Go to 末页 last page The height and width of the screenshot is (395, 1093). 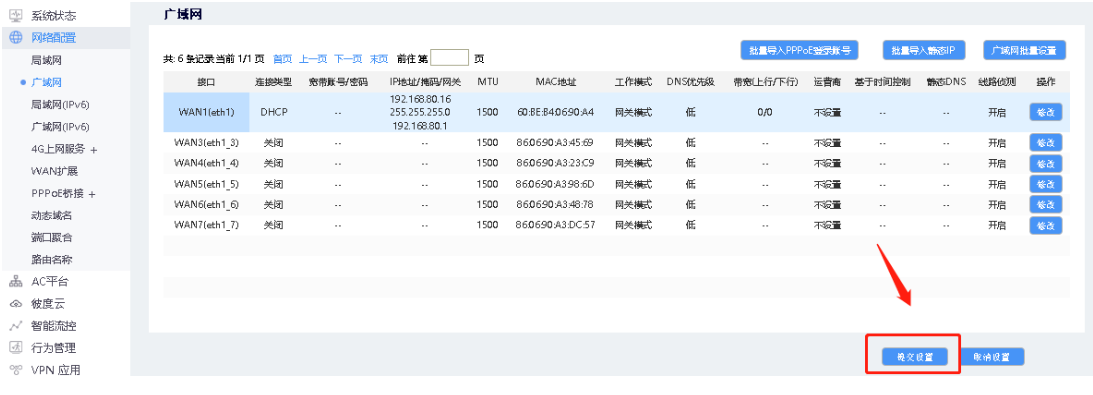(379, 59)
